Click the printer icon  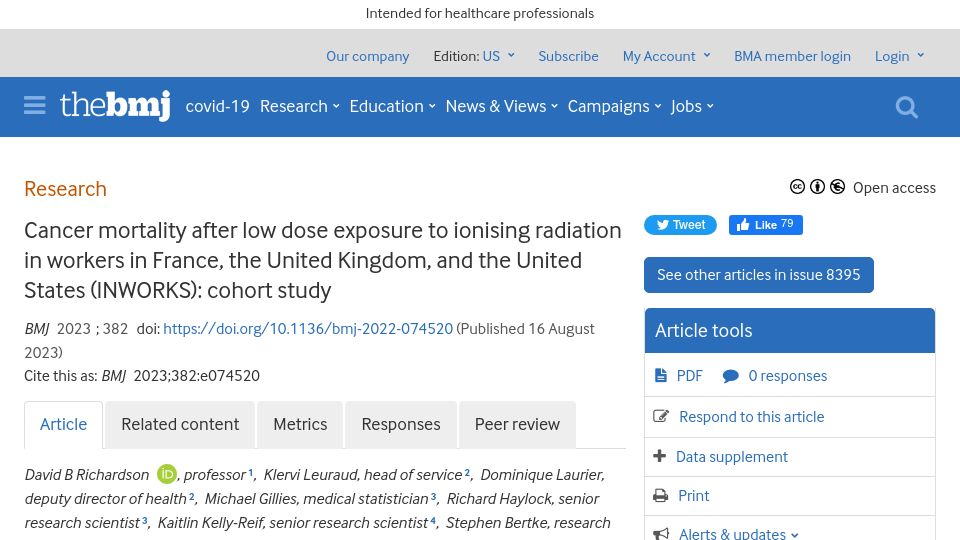point(661,495)
